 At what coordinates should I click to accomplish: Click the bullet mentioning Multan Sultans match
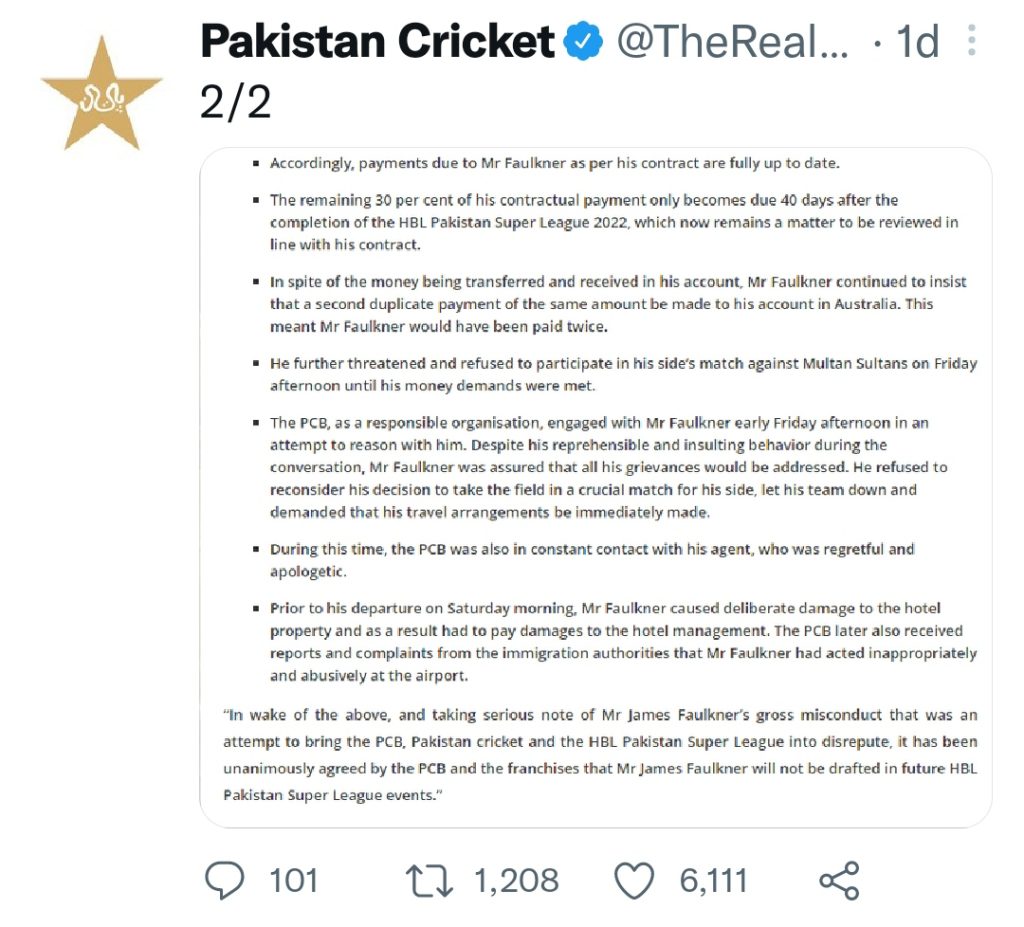click(x=623, y=374)
